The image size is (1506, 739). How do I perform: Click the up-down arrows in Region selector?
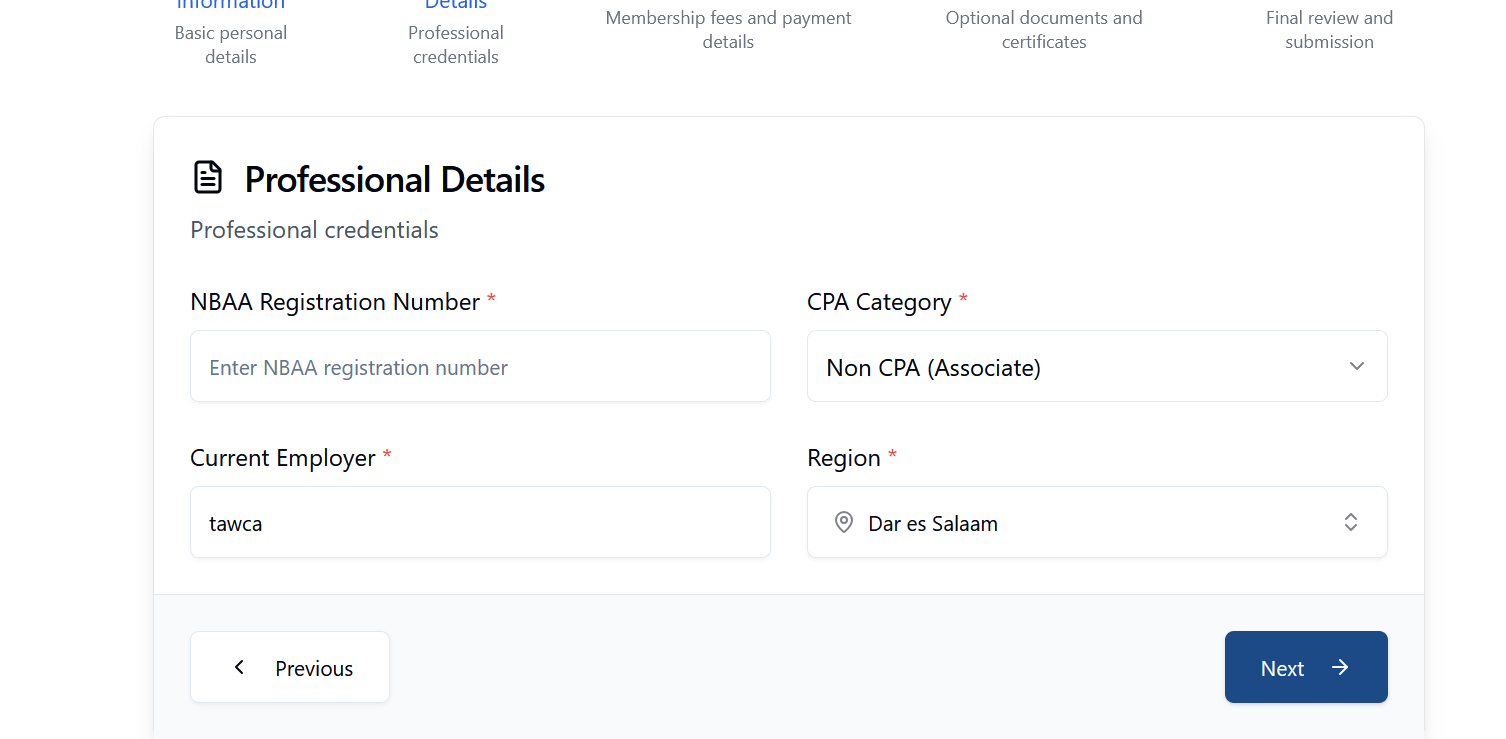[x=1350, y=522]
